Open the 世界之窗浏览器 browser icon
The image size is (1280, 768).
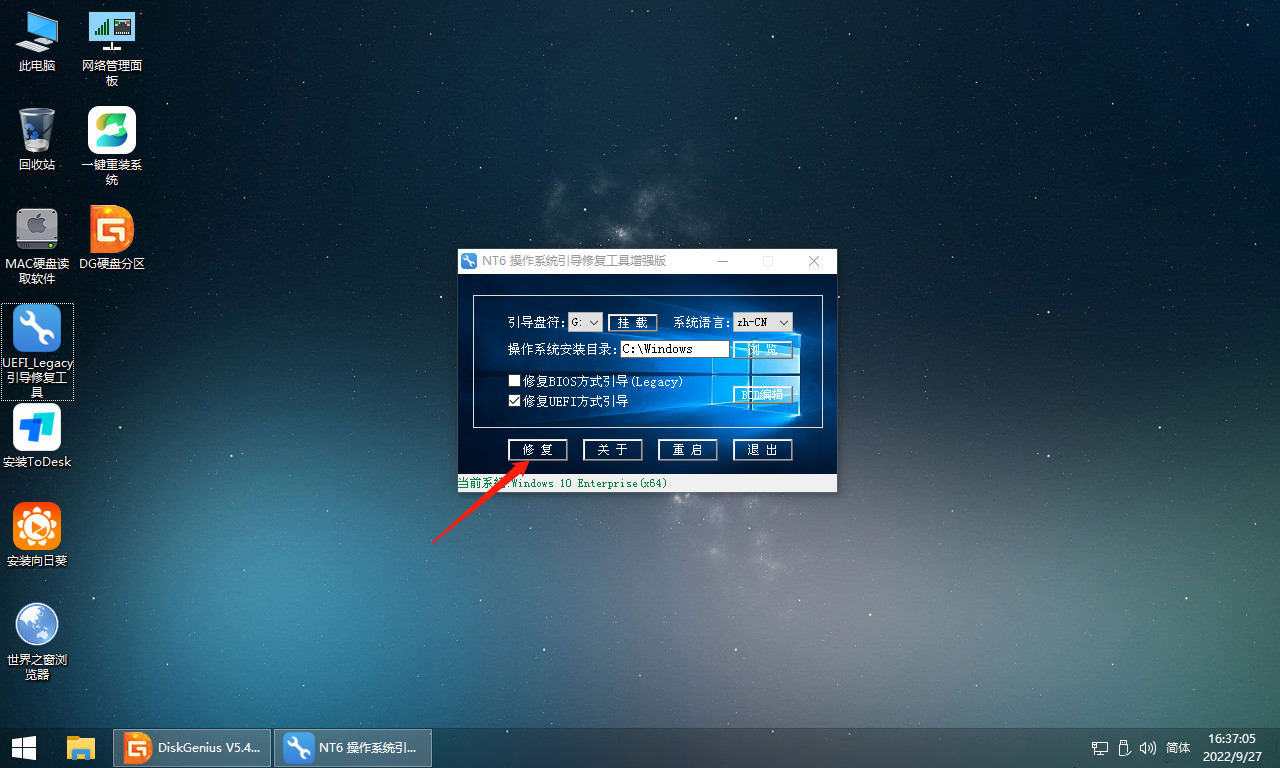[37, 625]
